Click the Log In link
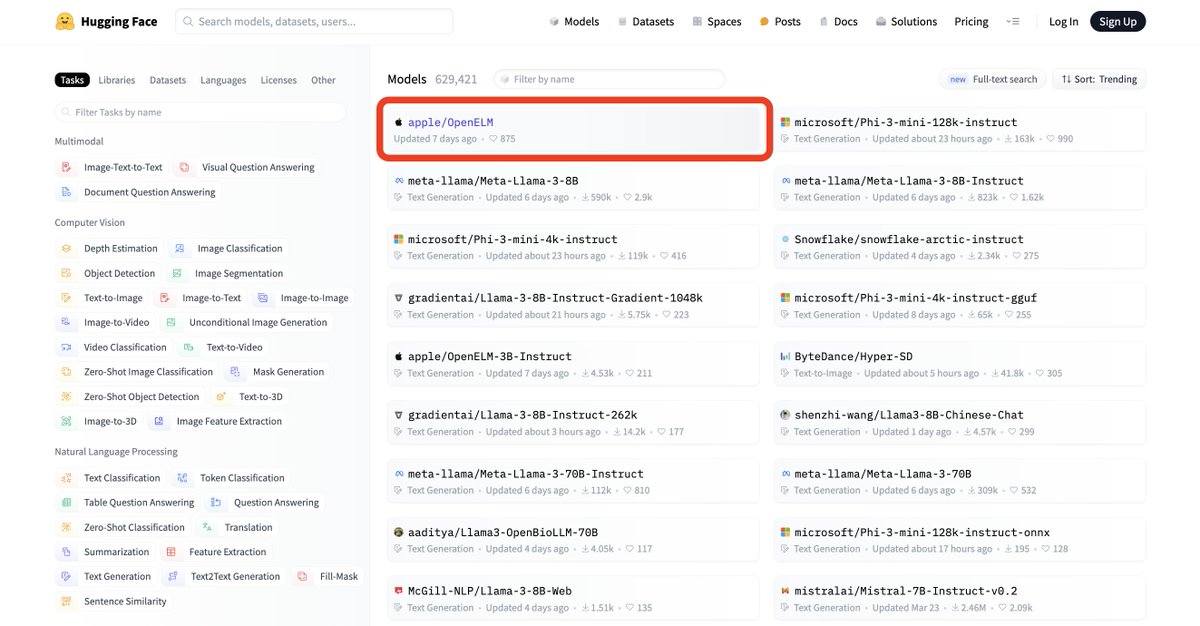 click(x=1063, y=21)
